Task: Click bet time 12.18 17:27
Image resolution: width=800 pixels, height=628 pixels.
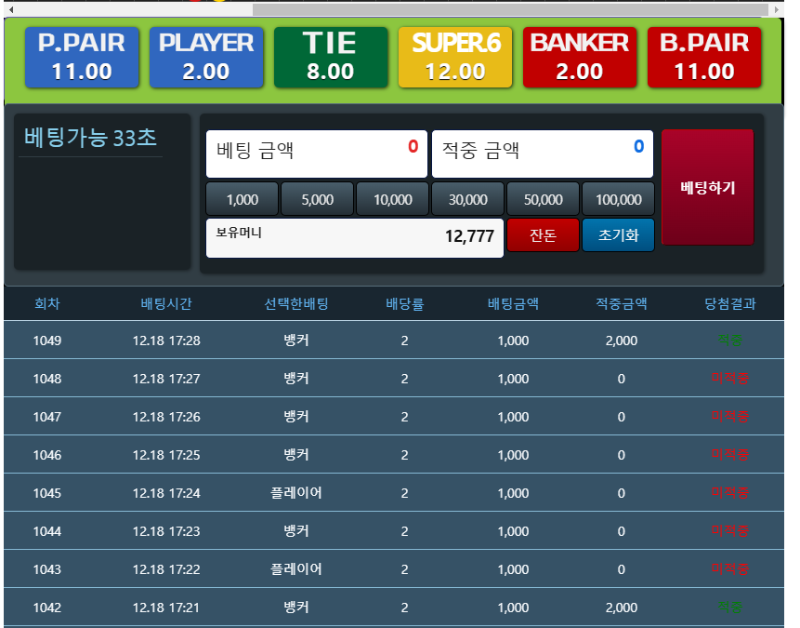Action: 166,379
